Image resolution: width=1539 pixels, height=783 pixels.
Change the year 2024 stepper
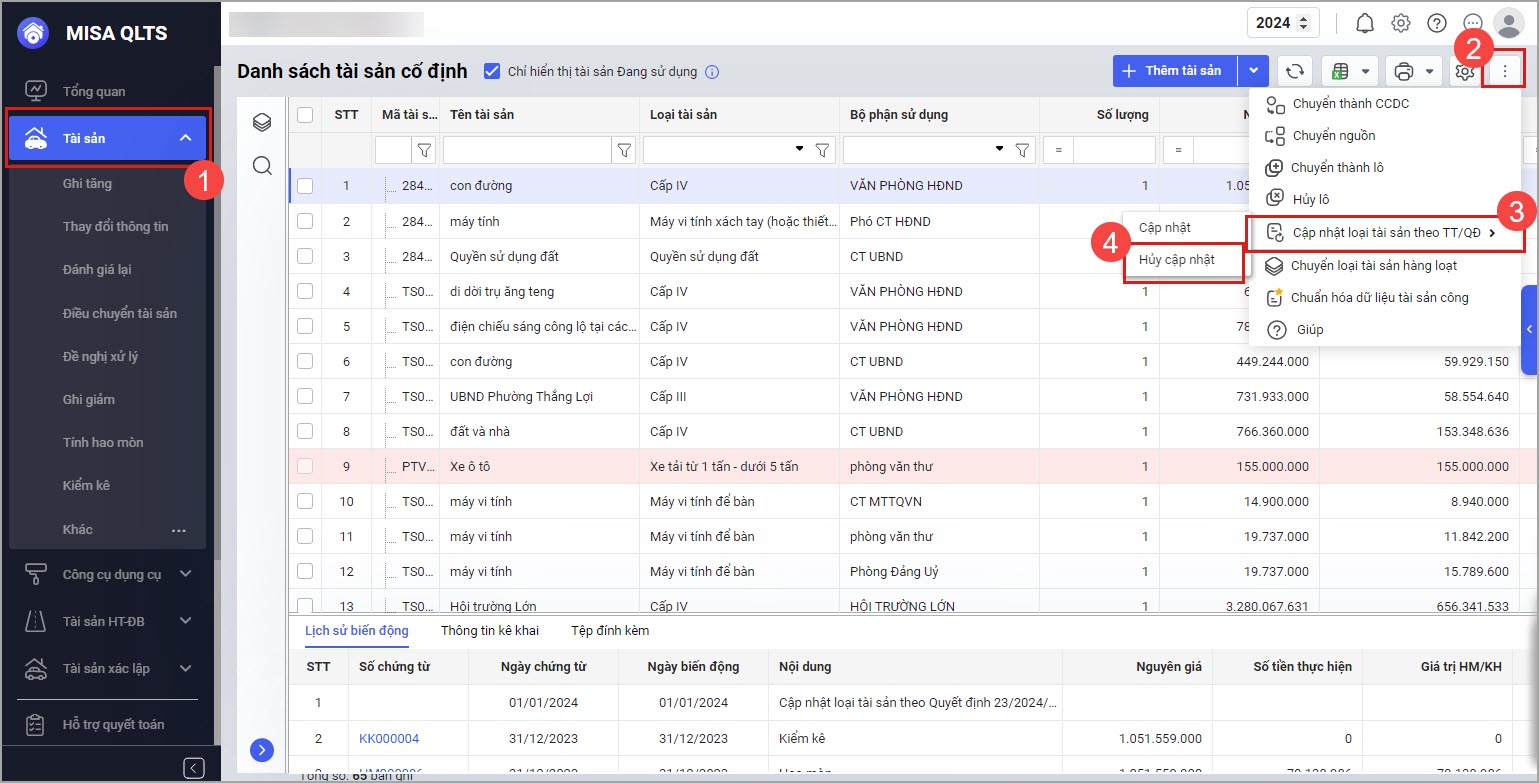[1302, 23]
